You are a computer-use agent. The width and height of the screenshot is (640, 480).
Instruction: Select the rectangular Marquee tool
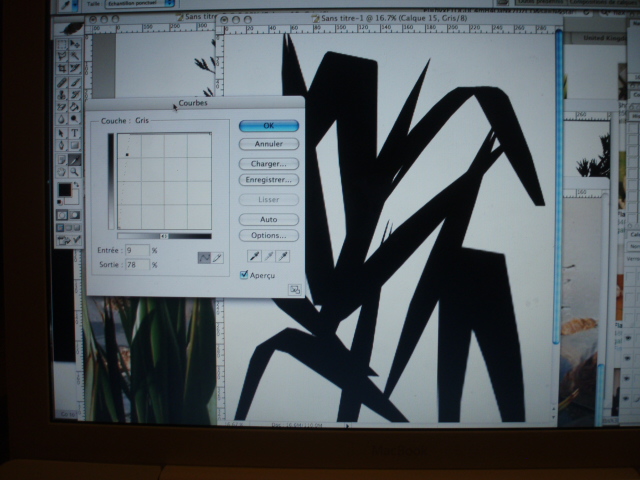pos(62,44)
